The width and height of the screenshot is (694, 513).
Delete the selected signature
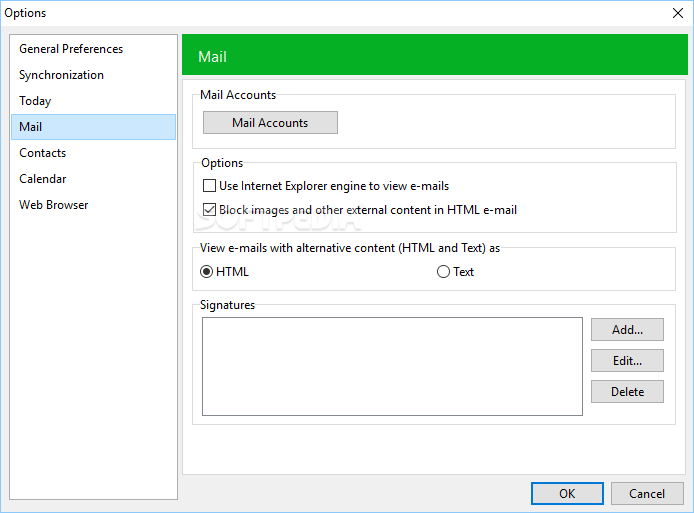coord(627,392)
